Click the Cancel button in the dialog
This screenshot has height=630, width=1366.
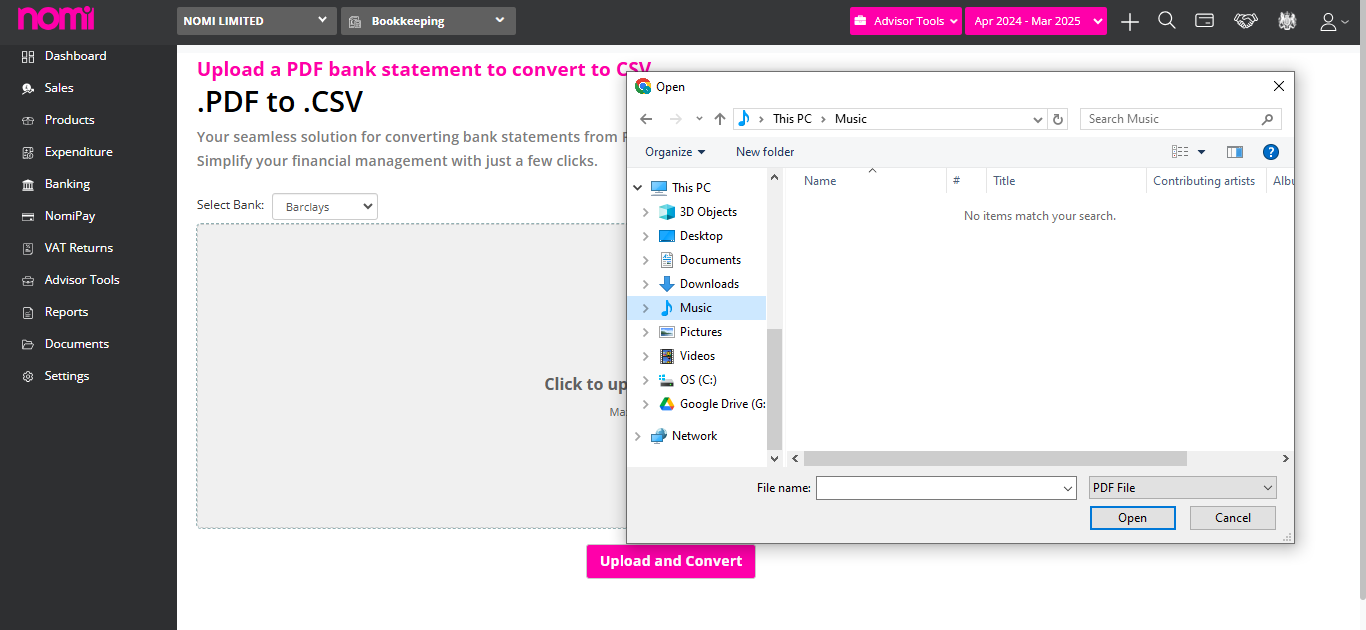click(x=1233, y=518)
